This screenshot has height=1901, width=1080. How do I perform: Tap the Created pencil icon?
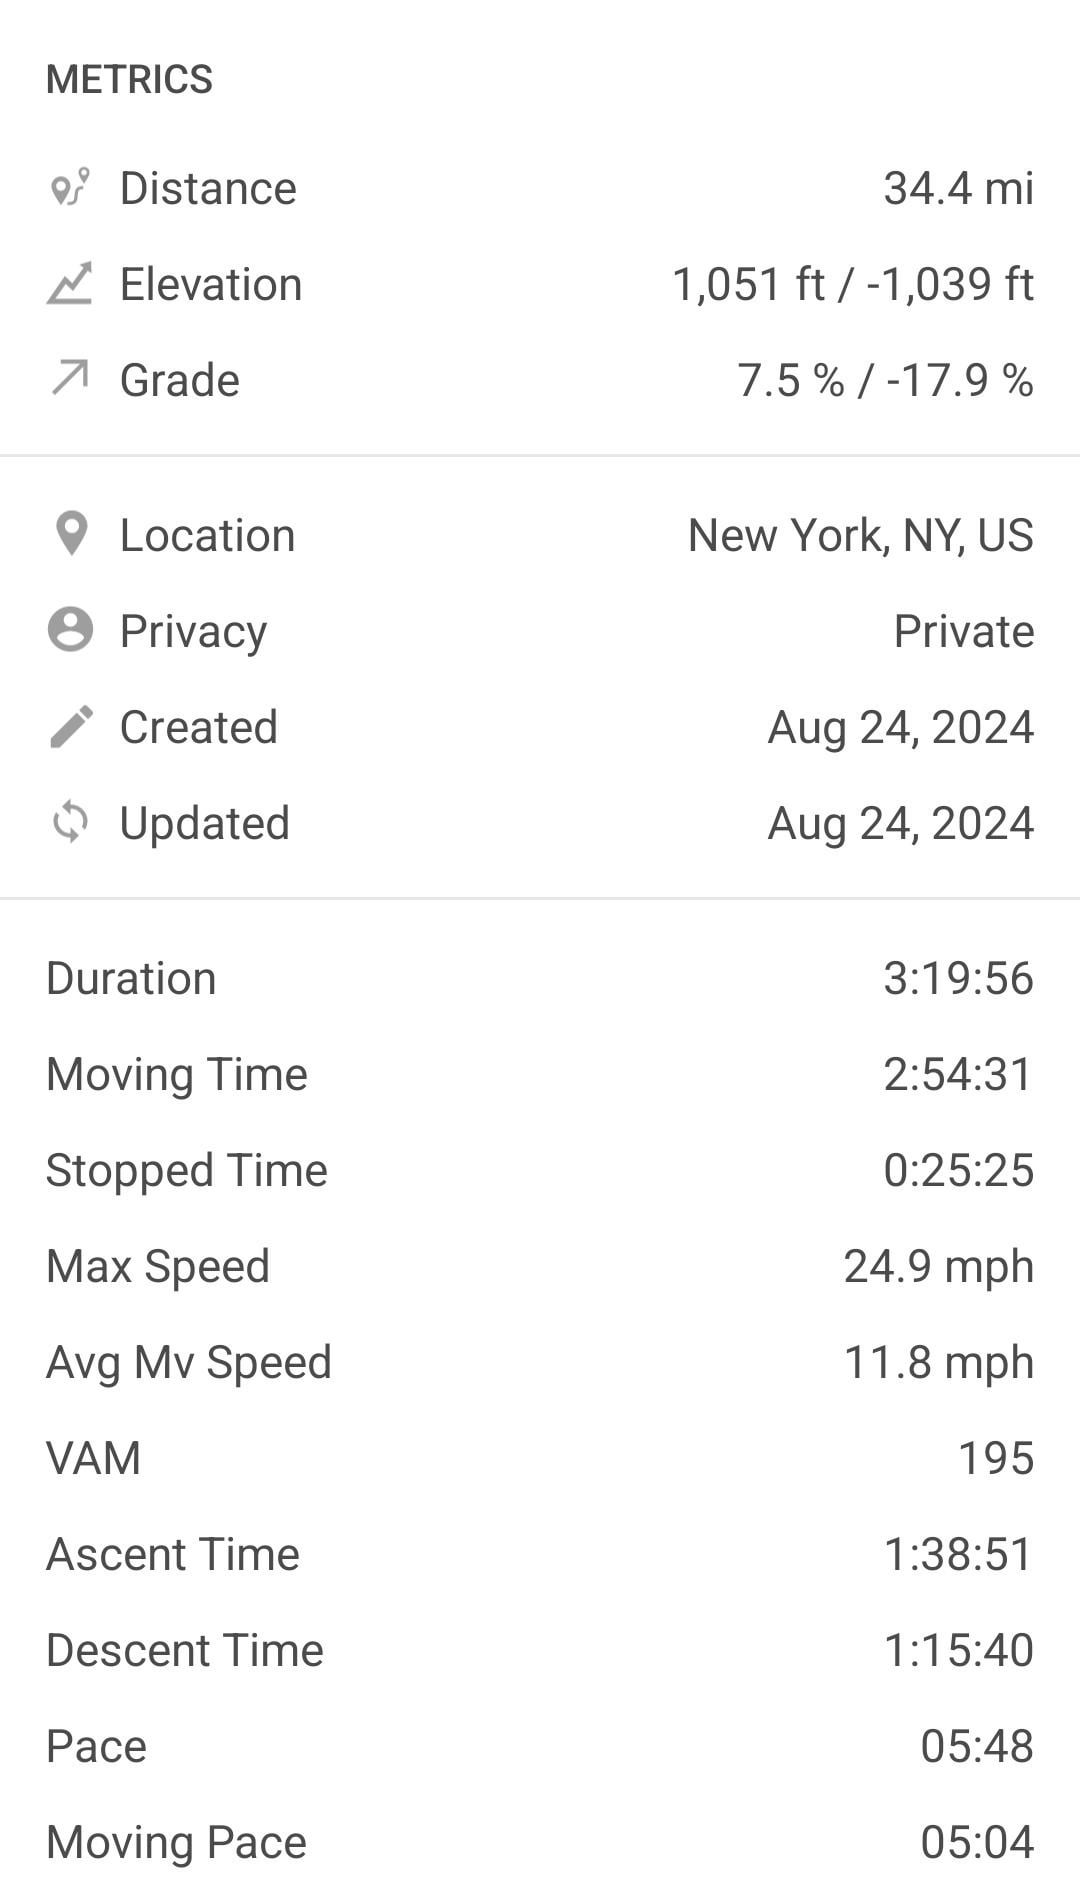coord(70,727)
